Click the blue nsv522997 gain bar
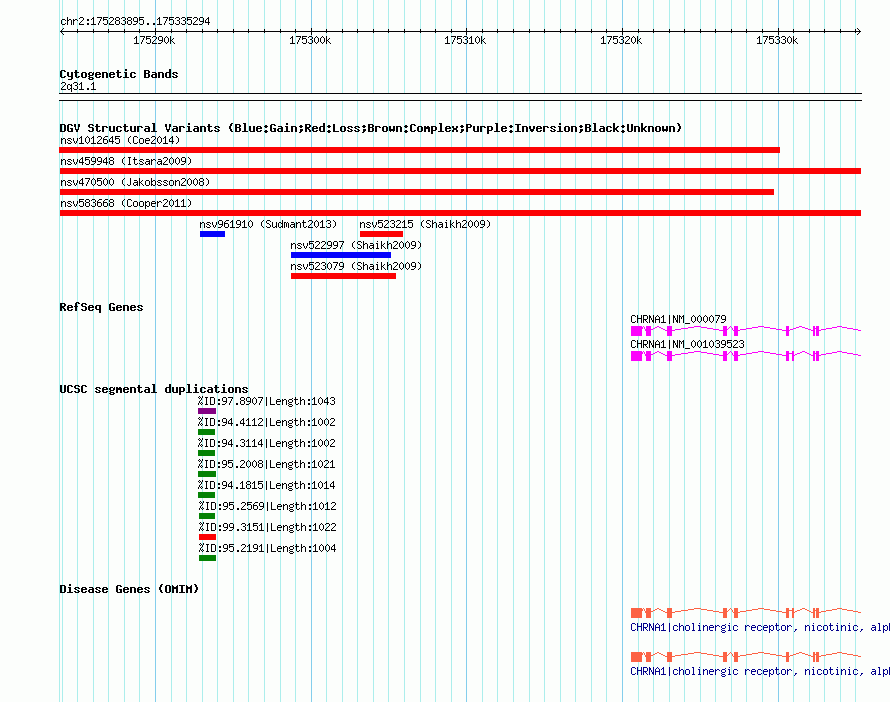This screenshot has width=890, height=702. tap(341, 255)
